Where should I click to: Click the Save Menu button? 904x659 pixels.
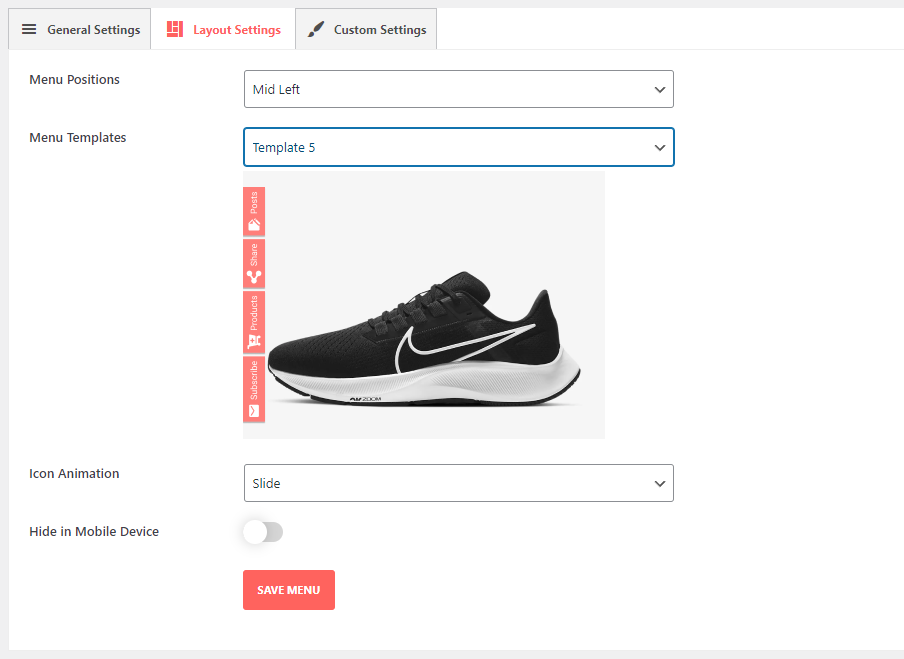[289, 590]
